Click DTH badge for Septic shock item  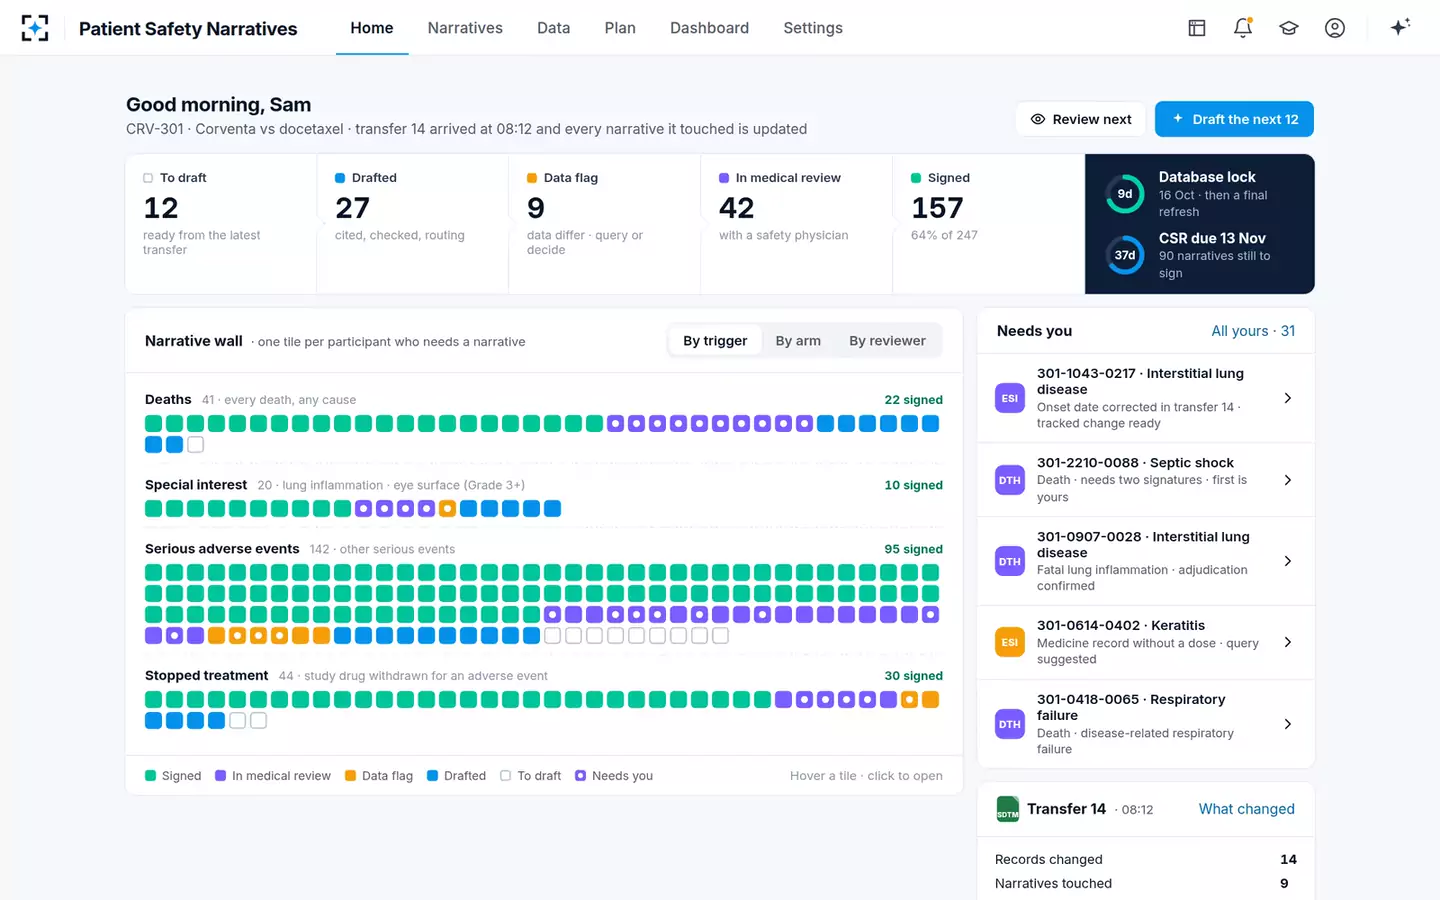(x=1010, y=480)
